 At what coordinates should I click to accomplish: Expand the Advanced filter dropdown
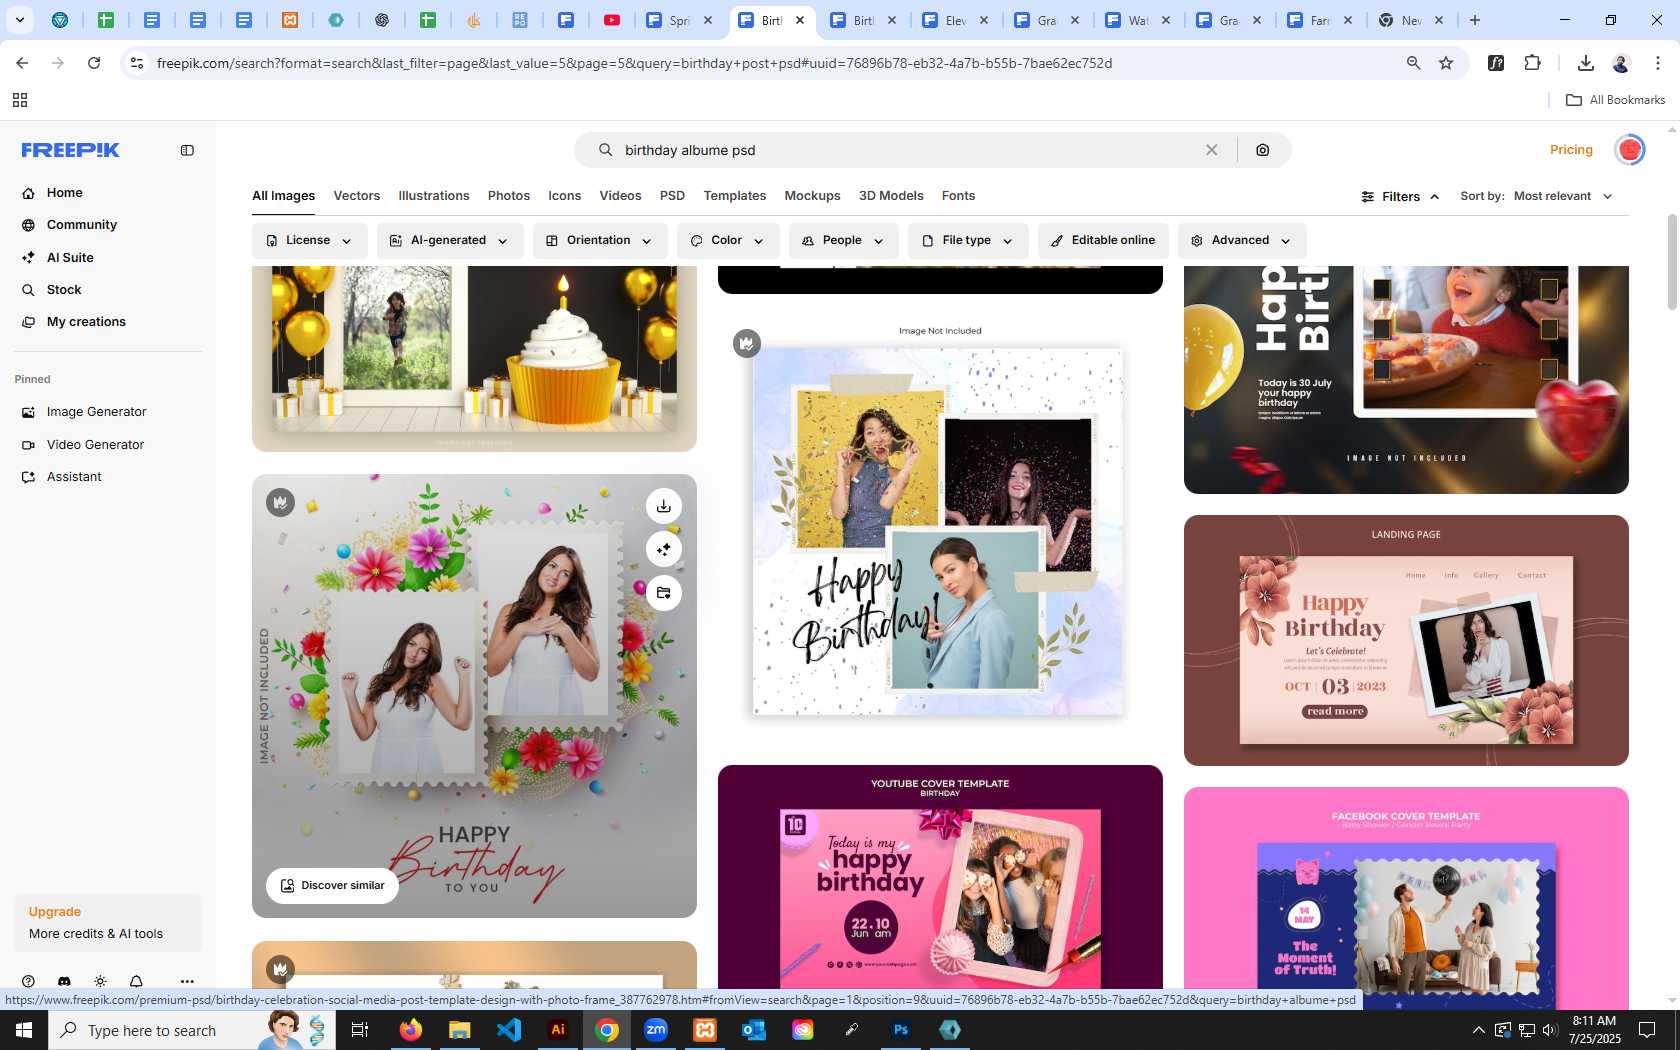pyautogui.click(x=1241, y=241)
